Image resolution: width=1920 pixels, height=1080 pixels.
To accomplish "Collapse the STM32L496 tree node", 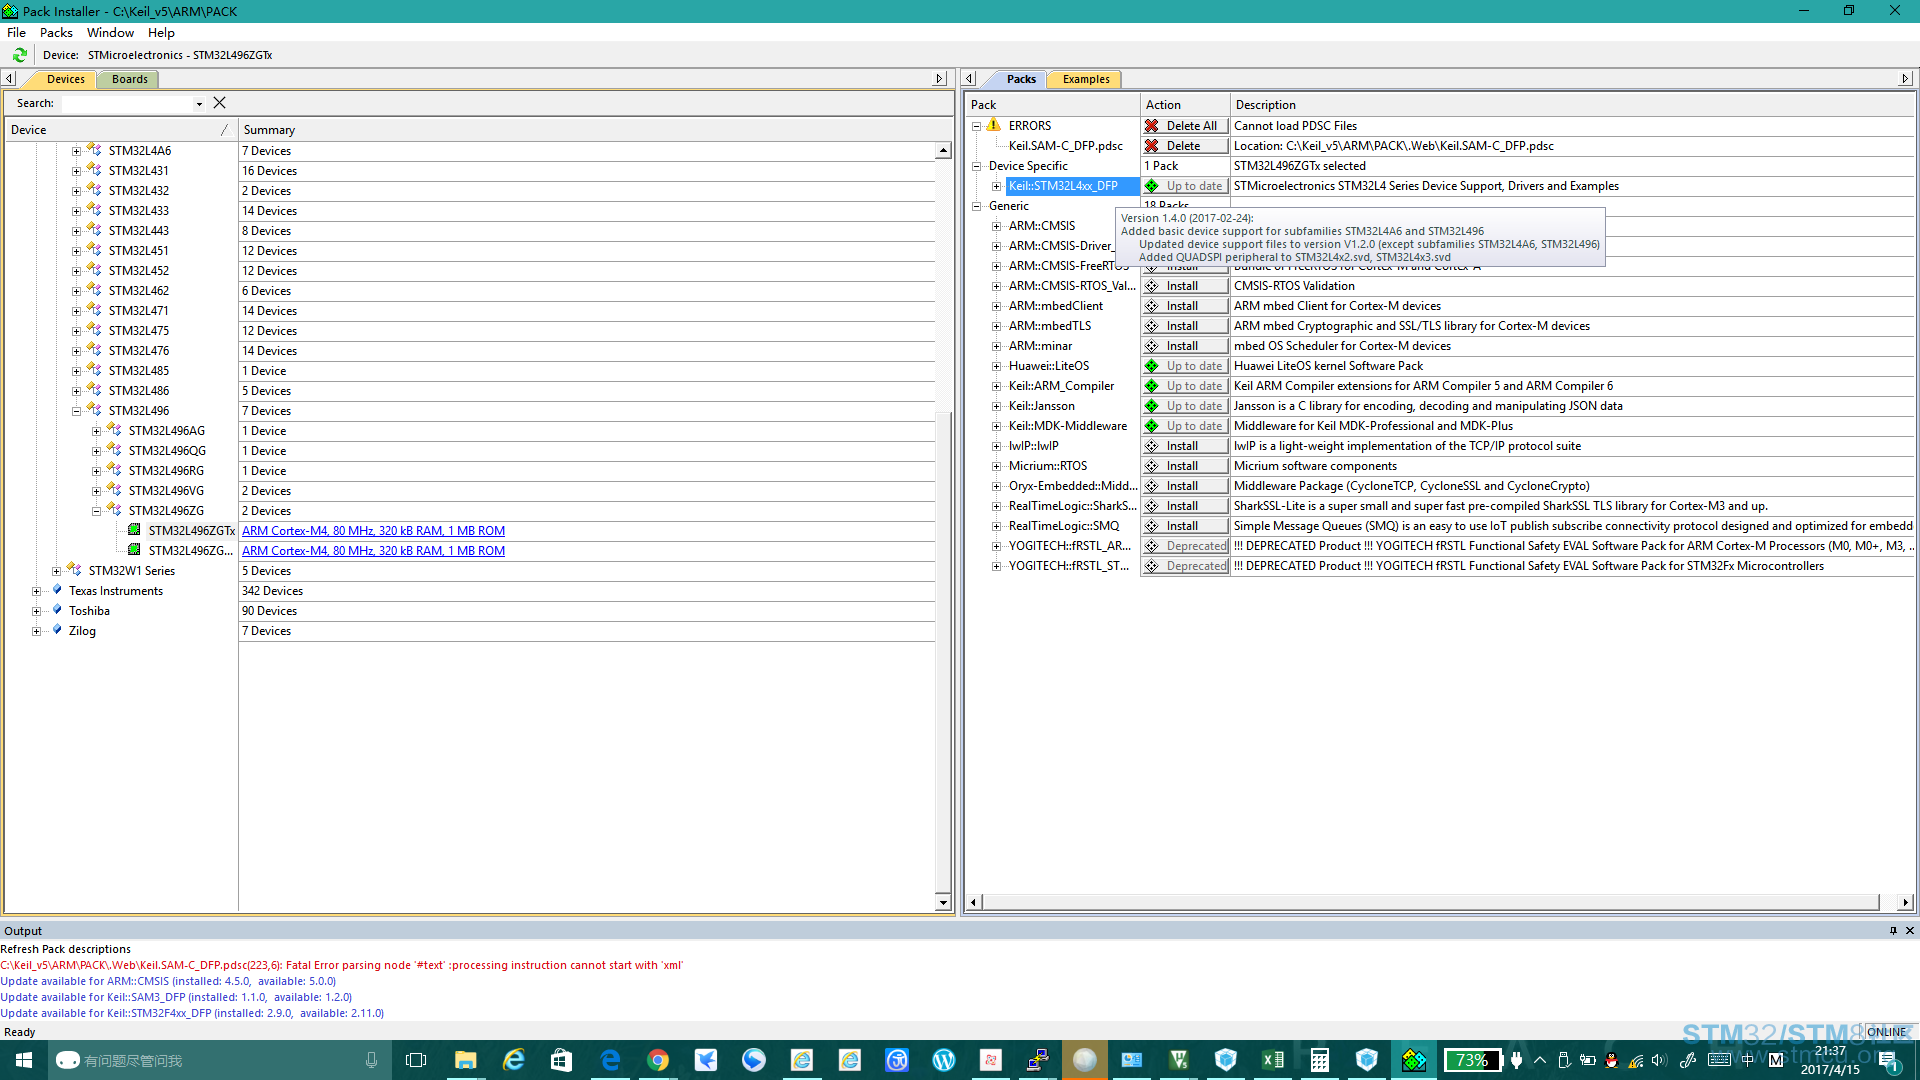I will 77,411.
